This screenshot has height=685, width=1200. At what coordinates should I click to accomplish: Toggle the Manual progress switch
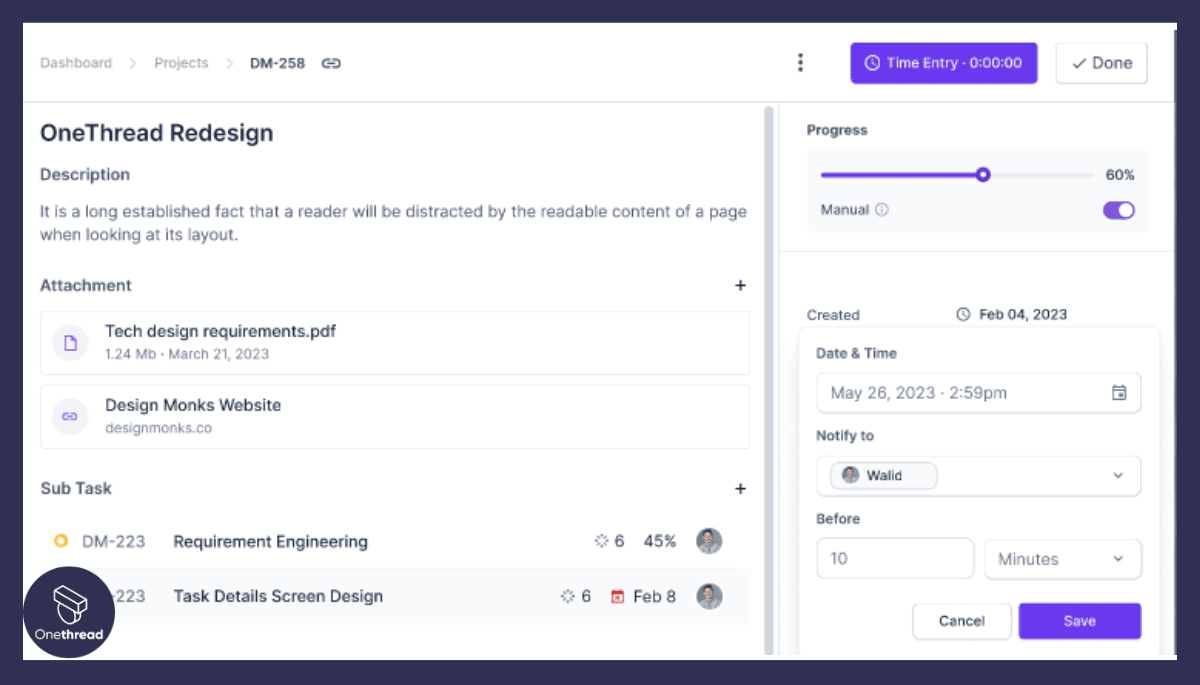click(x=1118, y=210)
